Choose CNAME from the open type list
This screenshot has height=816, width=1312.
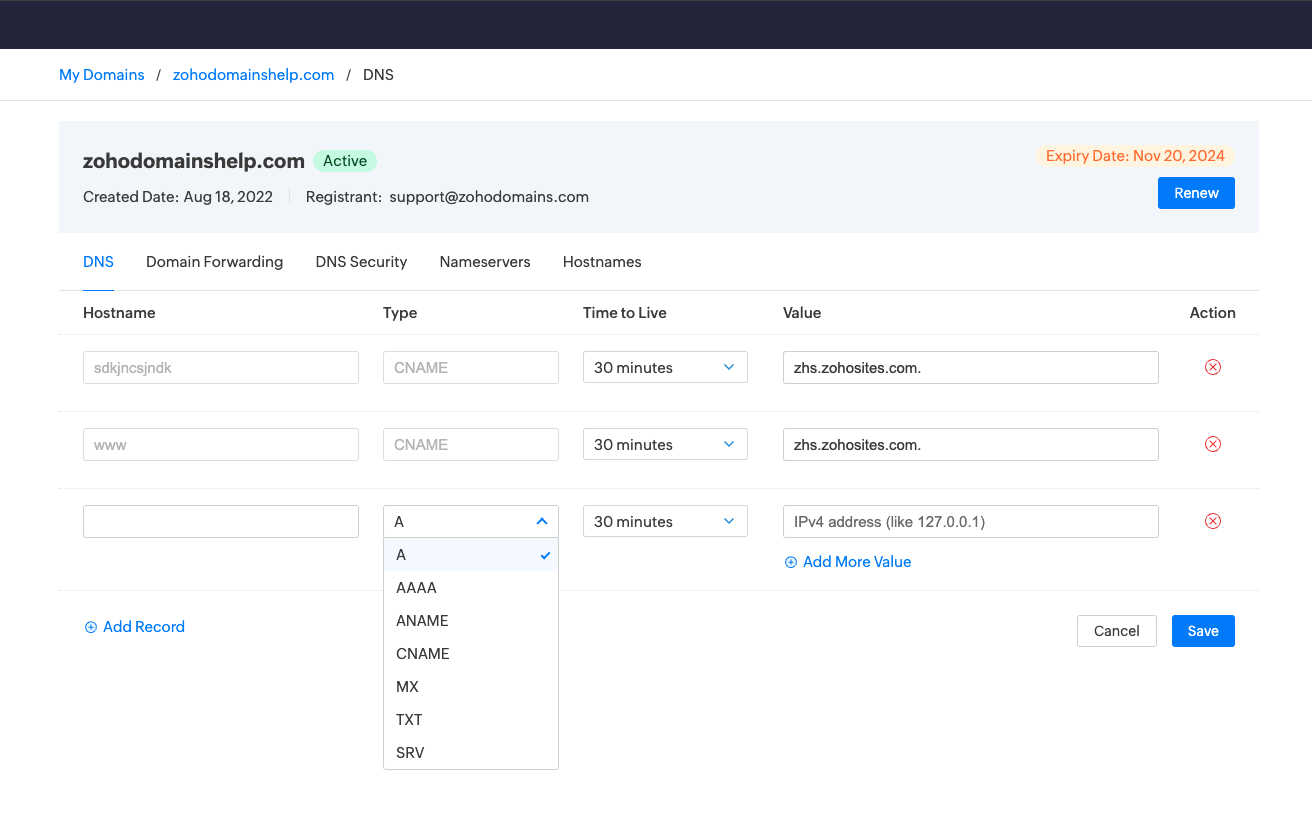click(x=471, y=654)
